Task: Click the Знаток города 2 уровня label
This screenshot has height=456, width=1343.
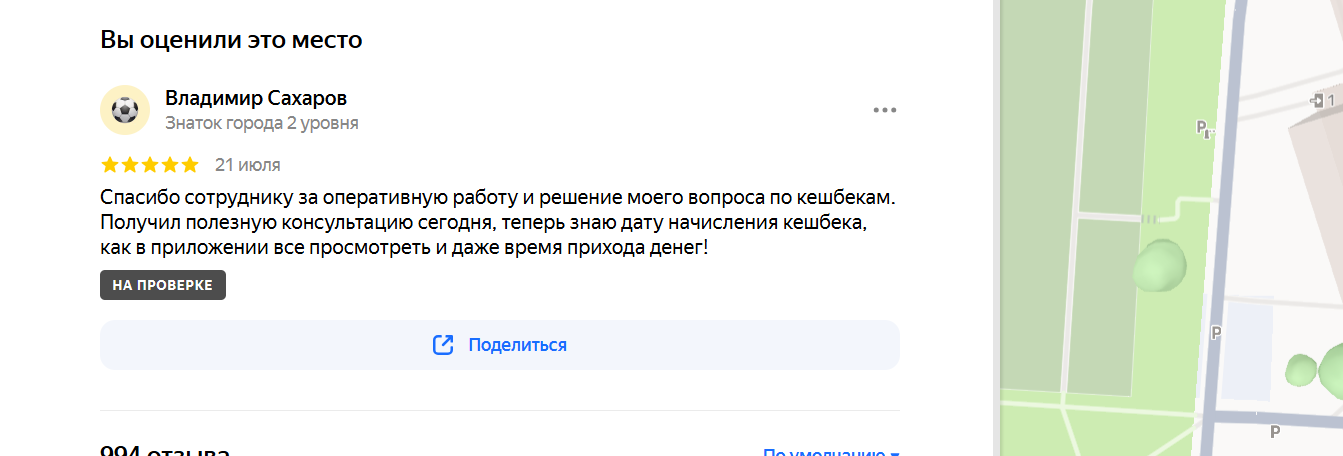Action: click(x=262, y=123)
